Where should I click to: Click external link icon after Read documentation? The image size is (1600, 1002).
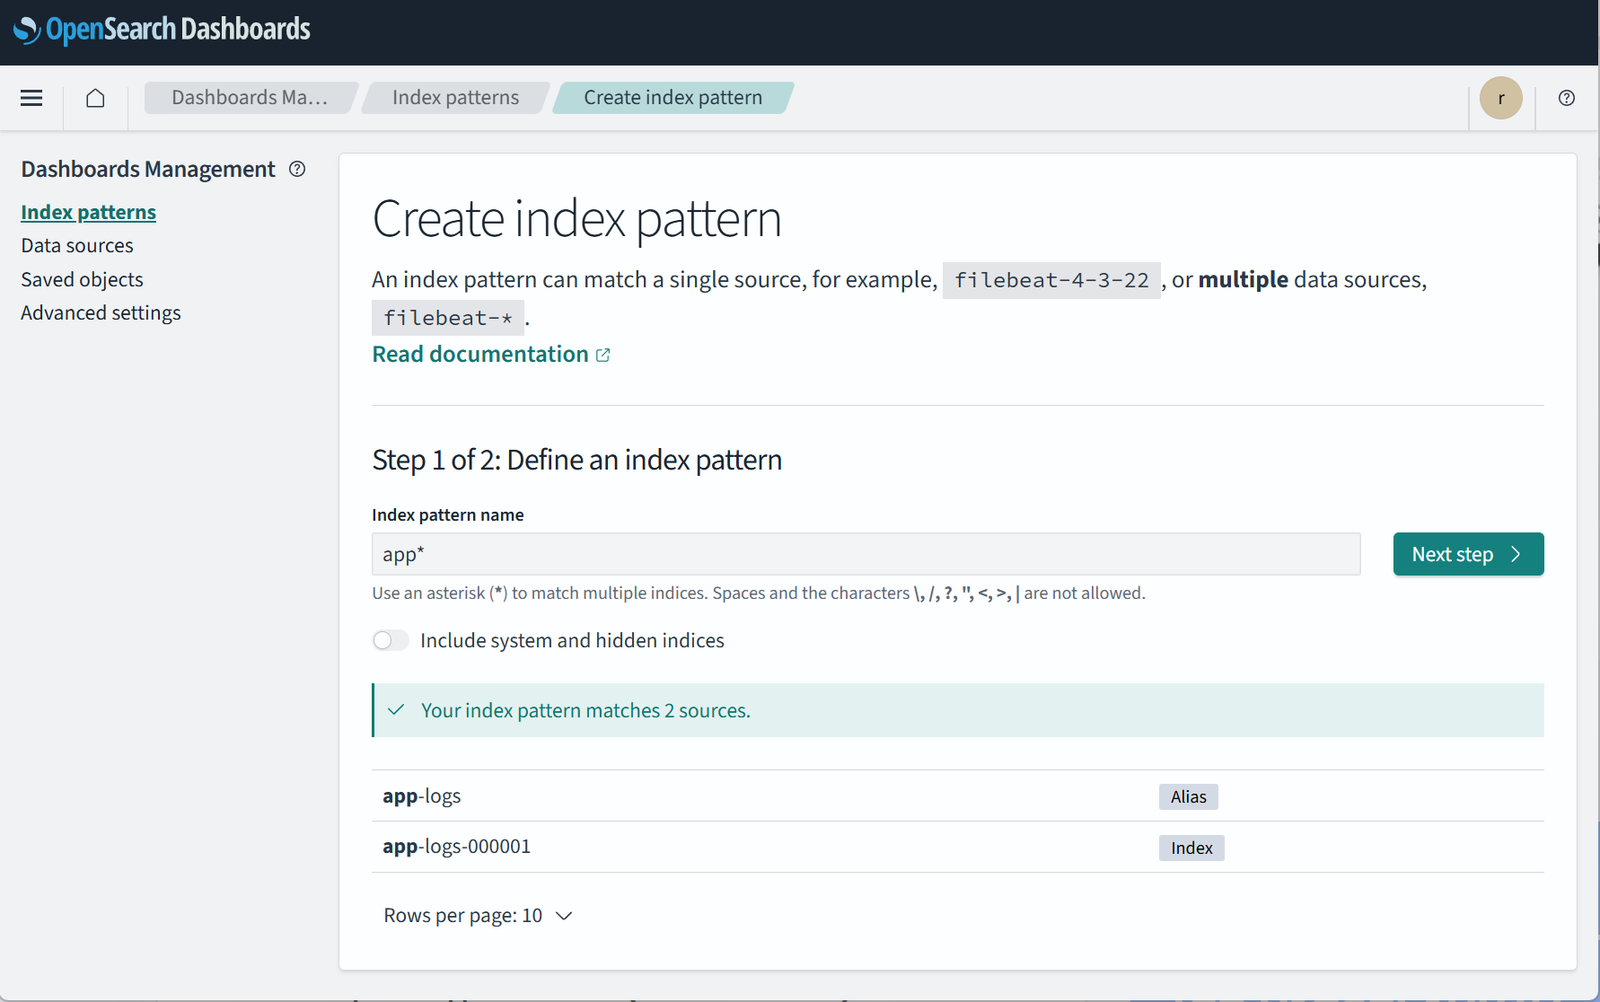pyautogui.click(x=603, y=355)
